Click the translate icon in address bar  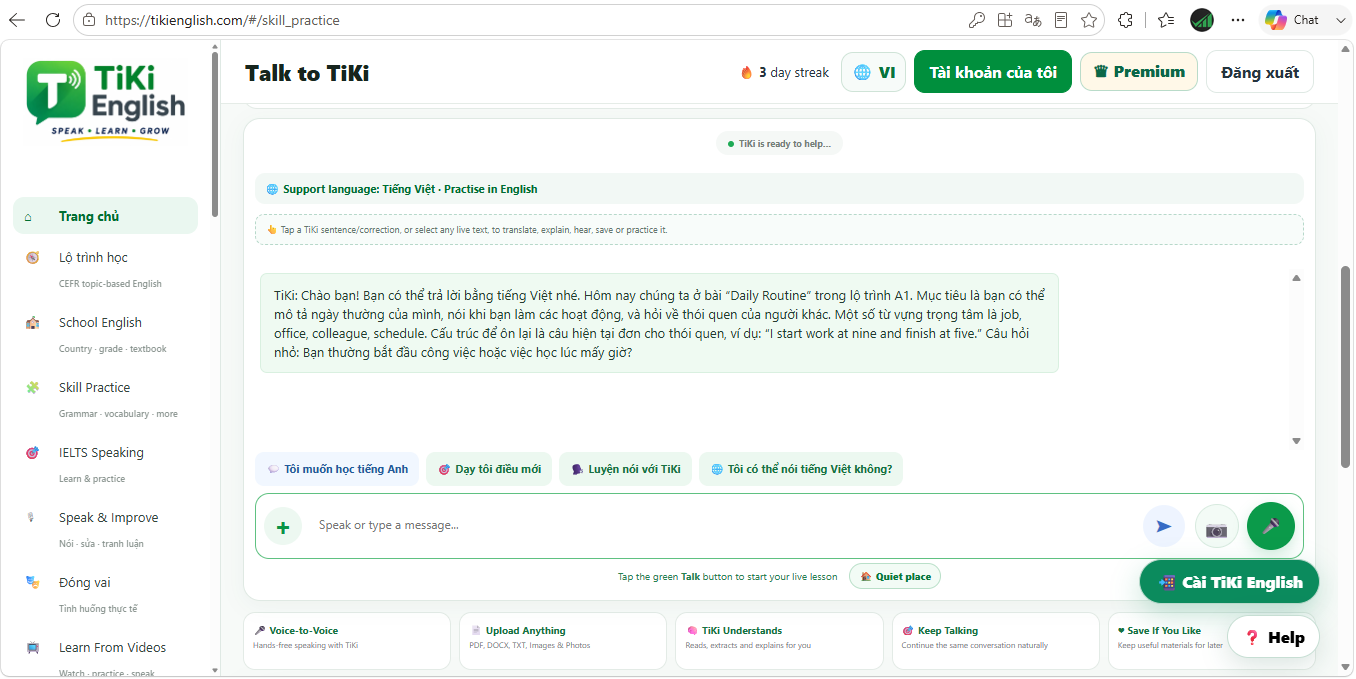click(1033, 20)
